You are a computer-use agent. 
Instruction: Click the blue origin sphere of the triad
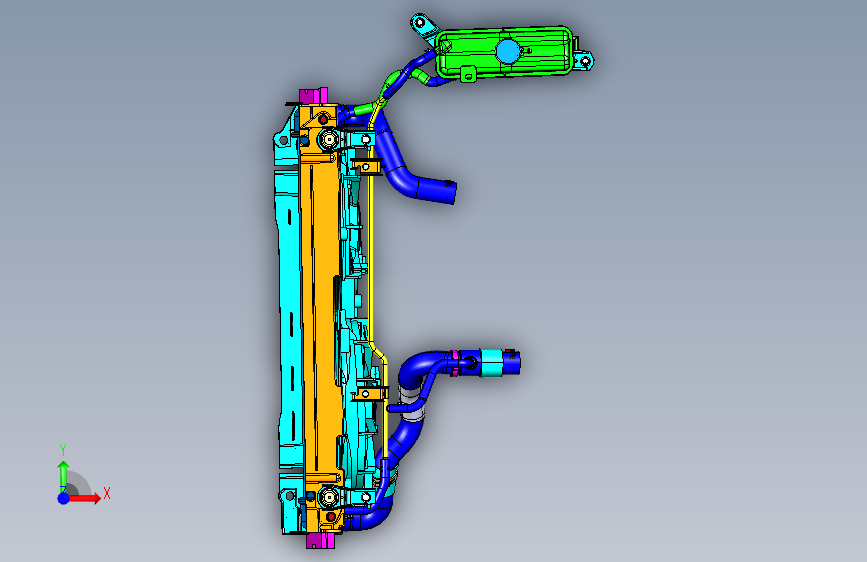(64, 498)
